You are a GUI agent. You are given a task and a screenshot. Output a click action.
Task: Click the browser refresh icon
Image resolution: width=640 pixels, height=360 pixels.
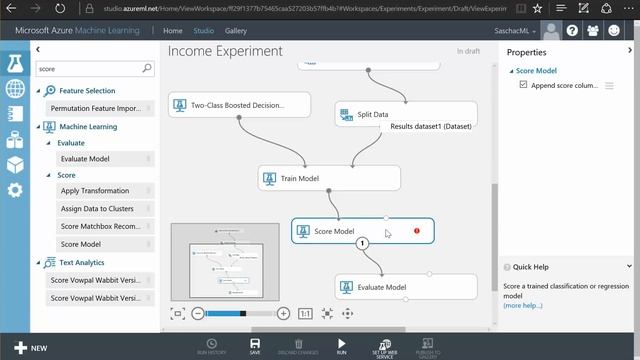tap(60, 8)
